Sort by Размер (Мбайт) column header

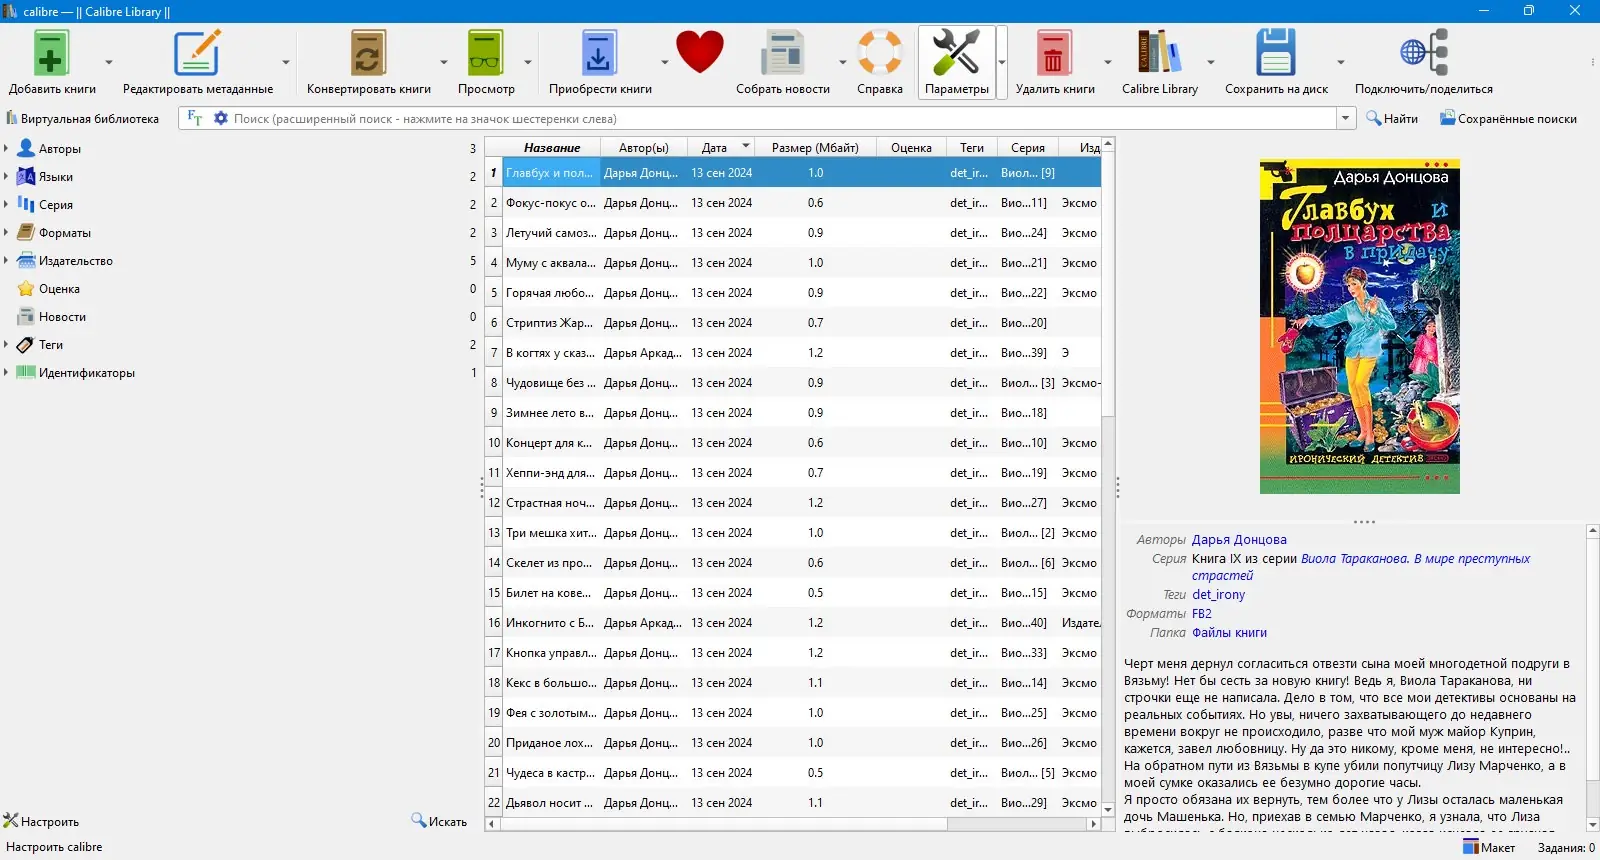pos(815,147)
